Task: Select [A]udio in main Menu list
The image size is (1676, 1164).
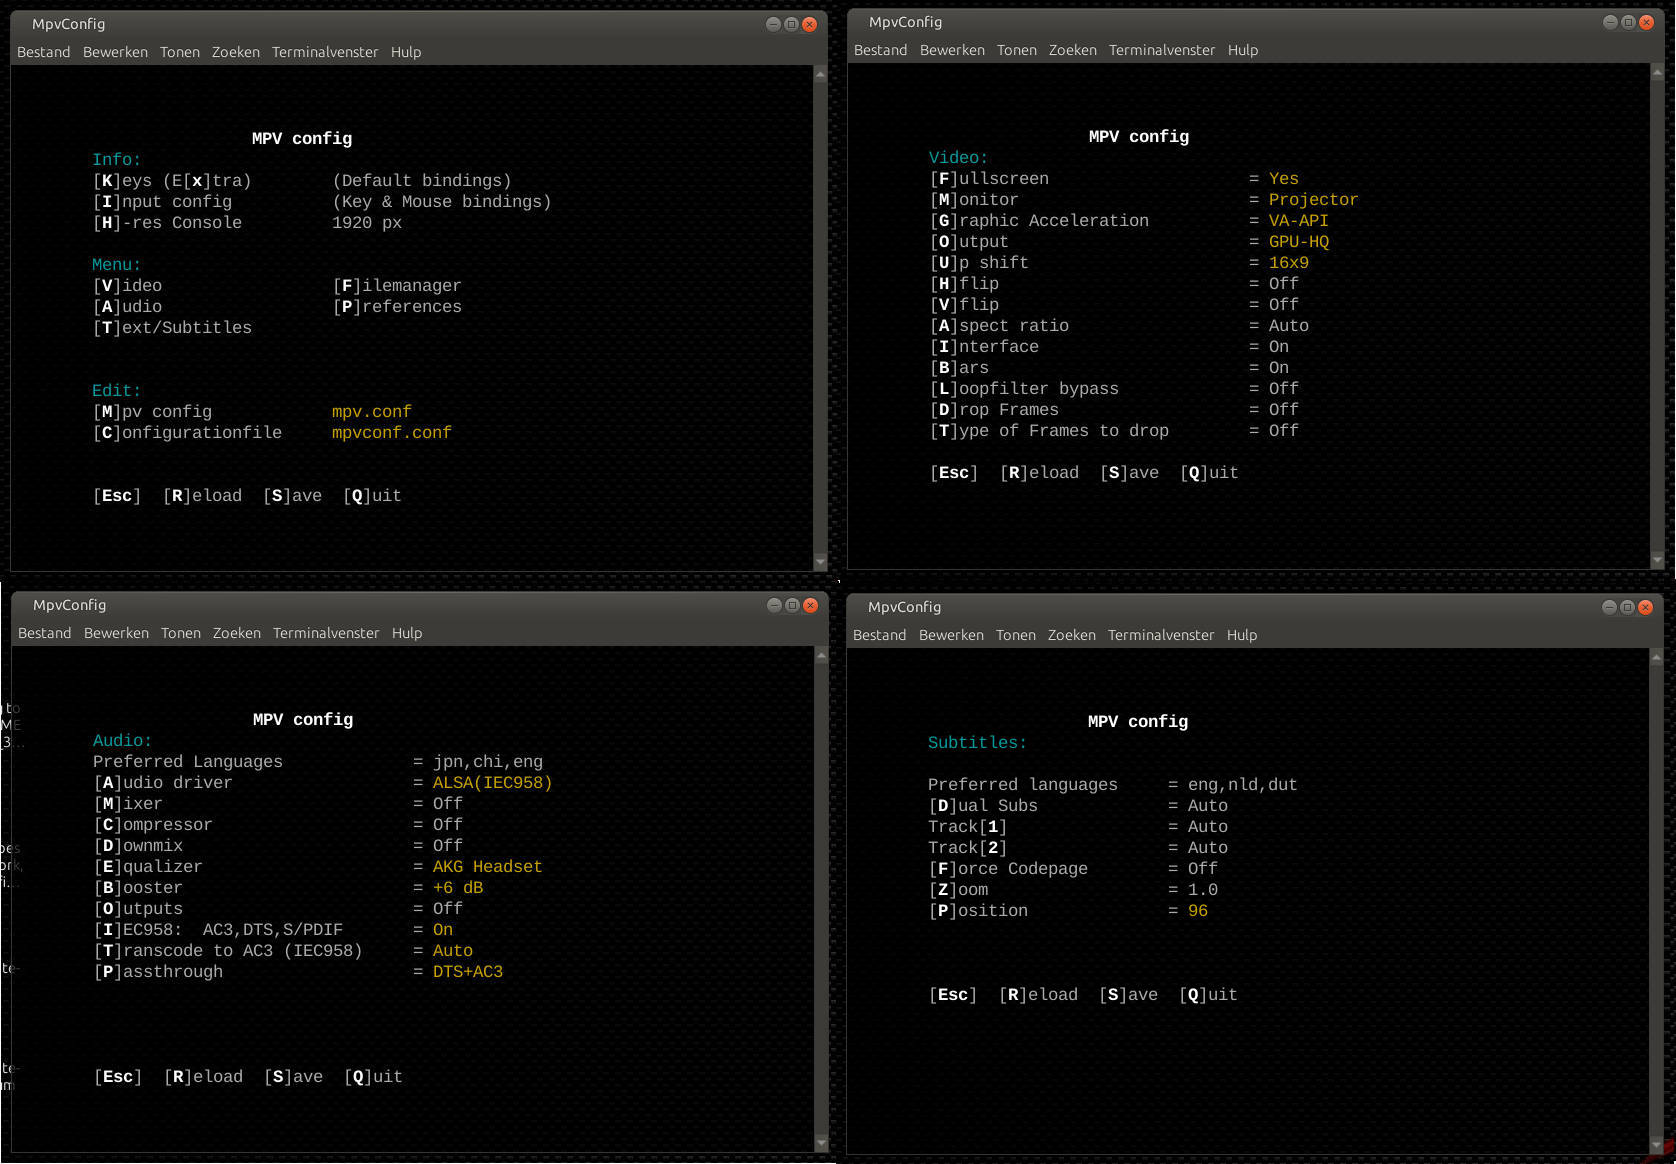Action: [127, 307]
